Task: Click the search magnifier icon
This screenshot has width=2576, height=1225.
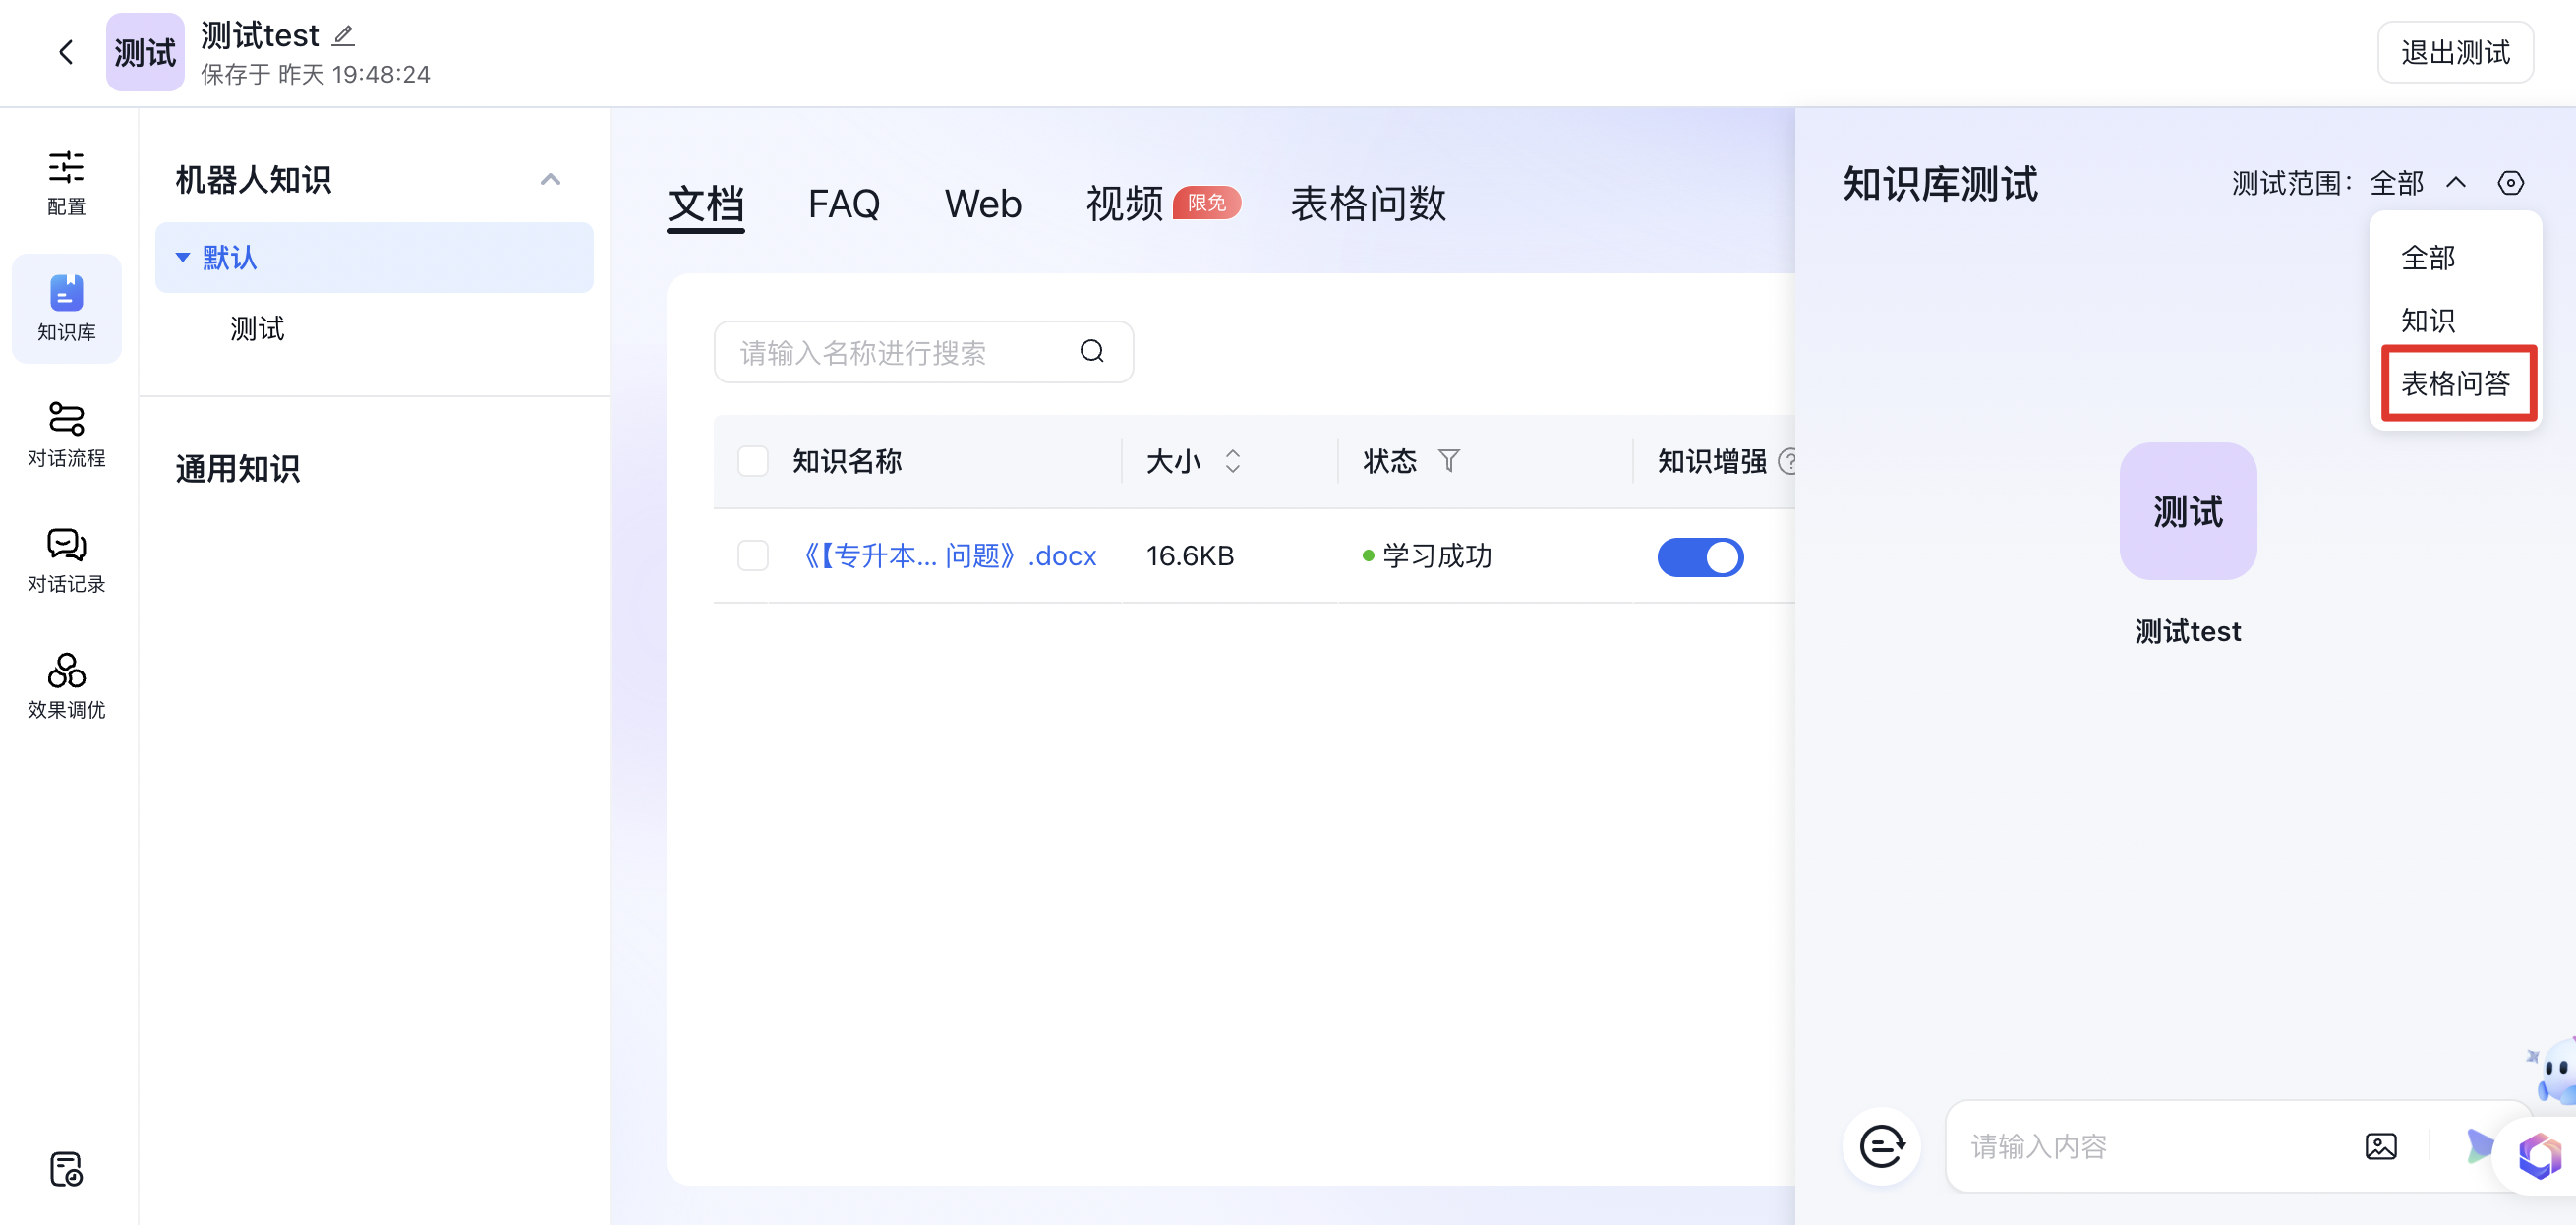Action: click(1091, 351)
